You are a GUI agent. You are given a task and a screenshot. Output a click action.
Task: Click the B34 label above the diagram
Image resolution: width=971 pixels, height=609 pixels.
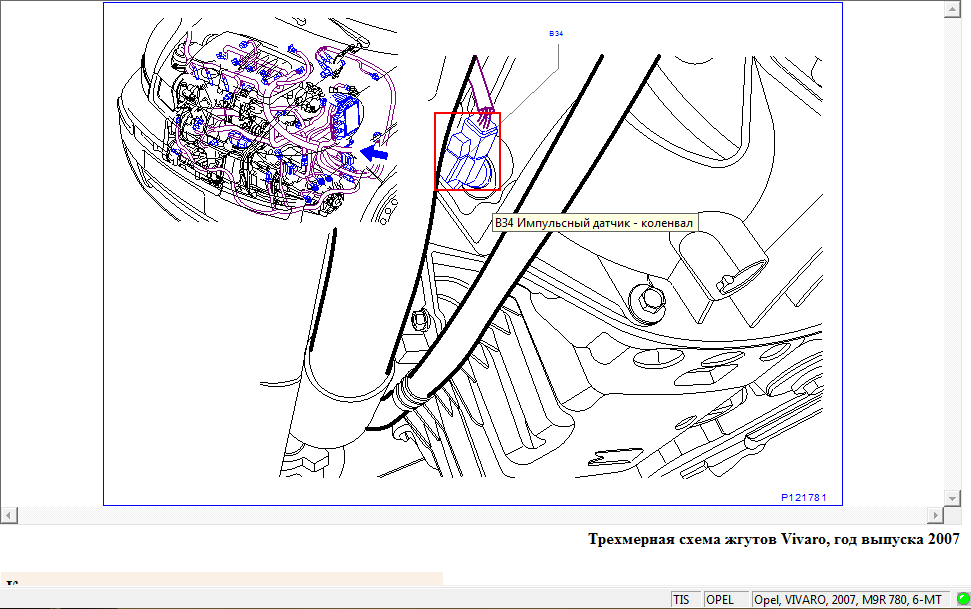[x=556, y=33]
